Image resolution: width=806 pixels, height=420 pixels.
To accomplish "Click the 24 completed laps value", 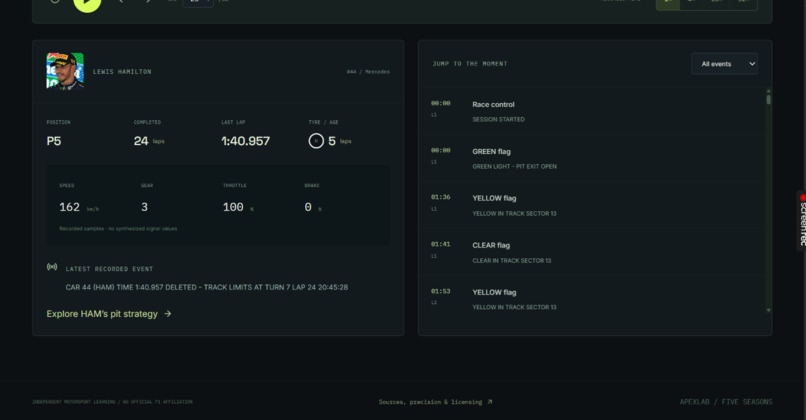I will (x=141, y=141).
